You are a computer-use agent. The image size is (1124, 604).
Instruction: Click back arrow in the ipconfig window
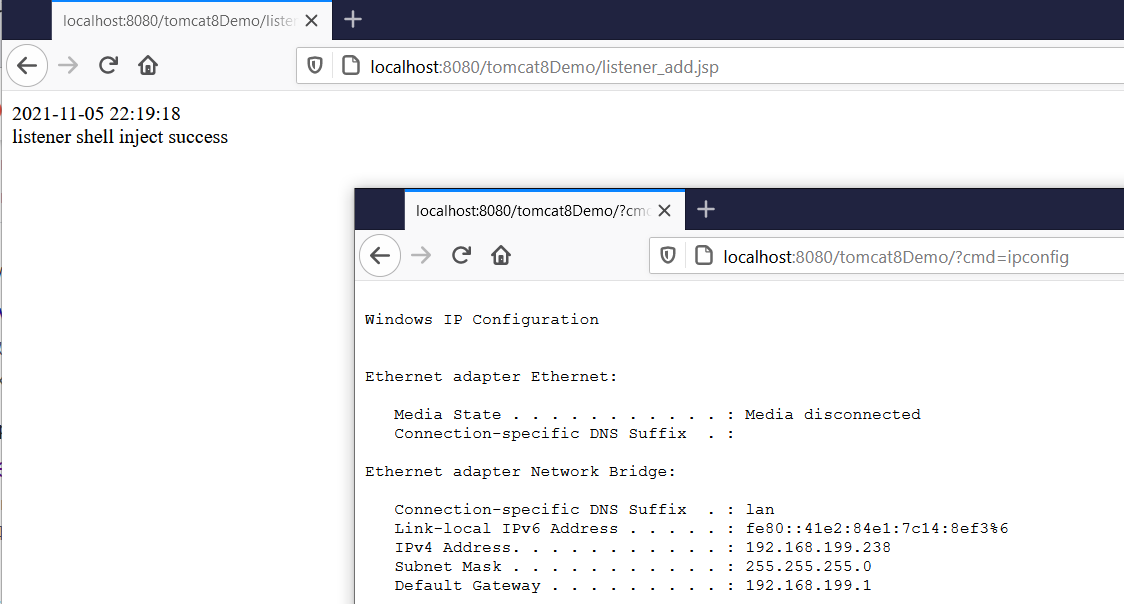pyautogui.click(x=380, y=256)
